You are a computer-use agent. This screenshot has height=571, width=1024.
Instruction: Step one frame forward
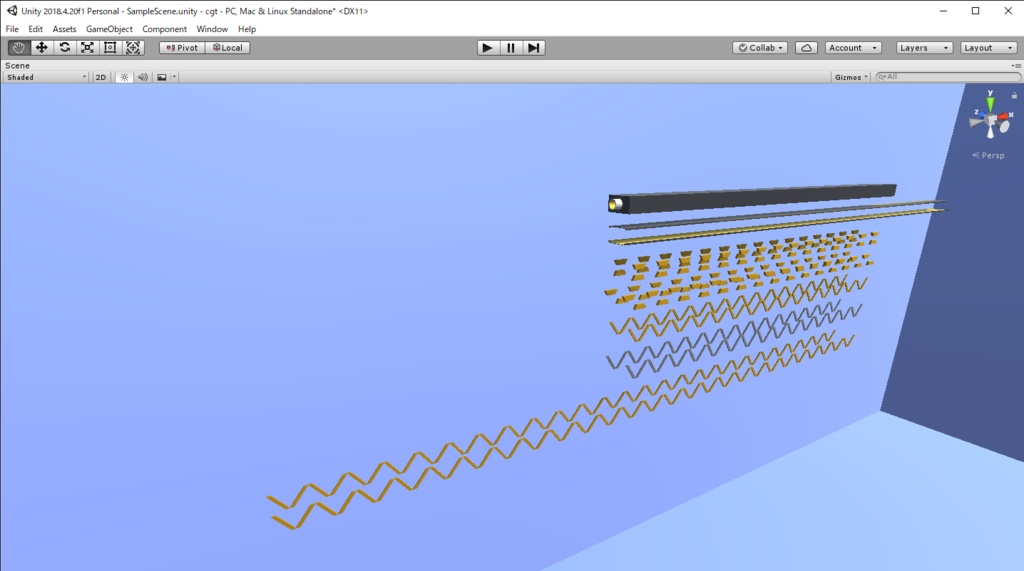tap(534, 48)
